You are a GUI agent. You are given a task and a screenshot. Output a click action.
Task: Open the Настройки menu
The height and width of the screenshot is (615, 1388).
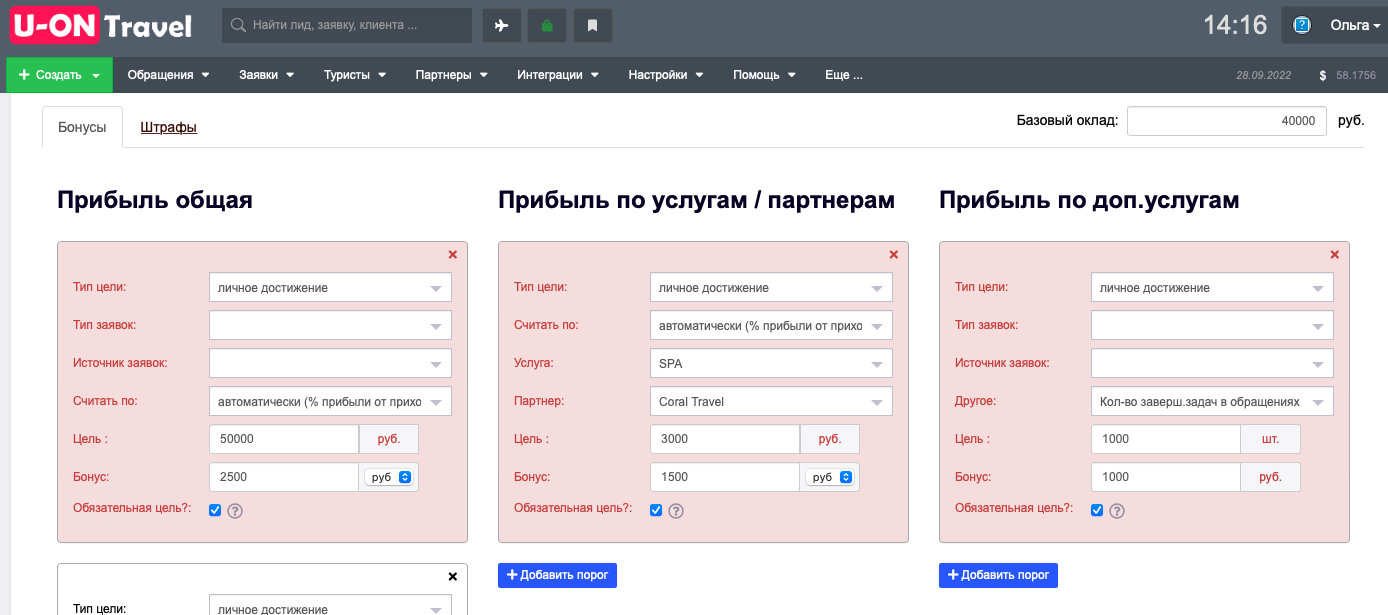665,75
